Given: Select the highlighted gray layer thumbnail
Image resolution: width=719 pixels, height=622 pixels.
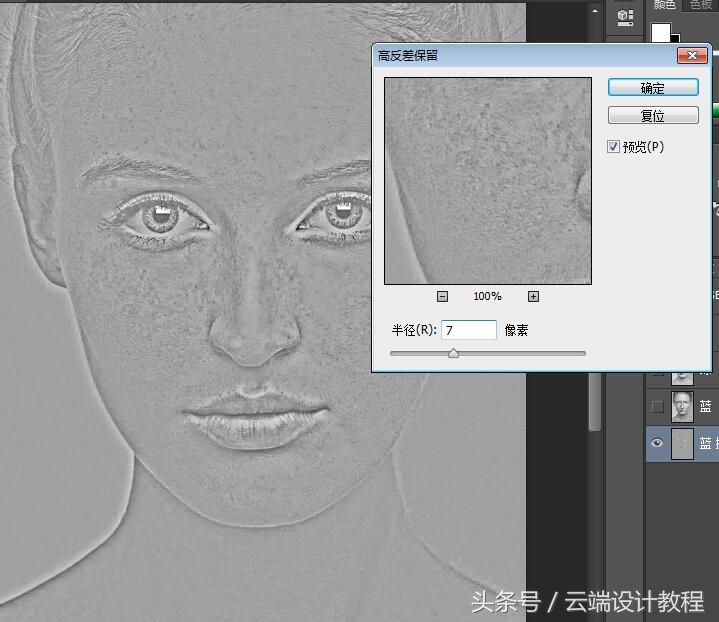Looking at the screenshot, I should [x=682, y=444].
